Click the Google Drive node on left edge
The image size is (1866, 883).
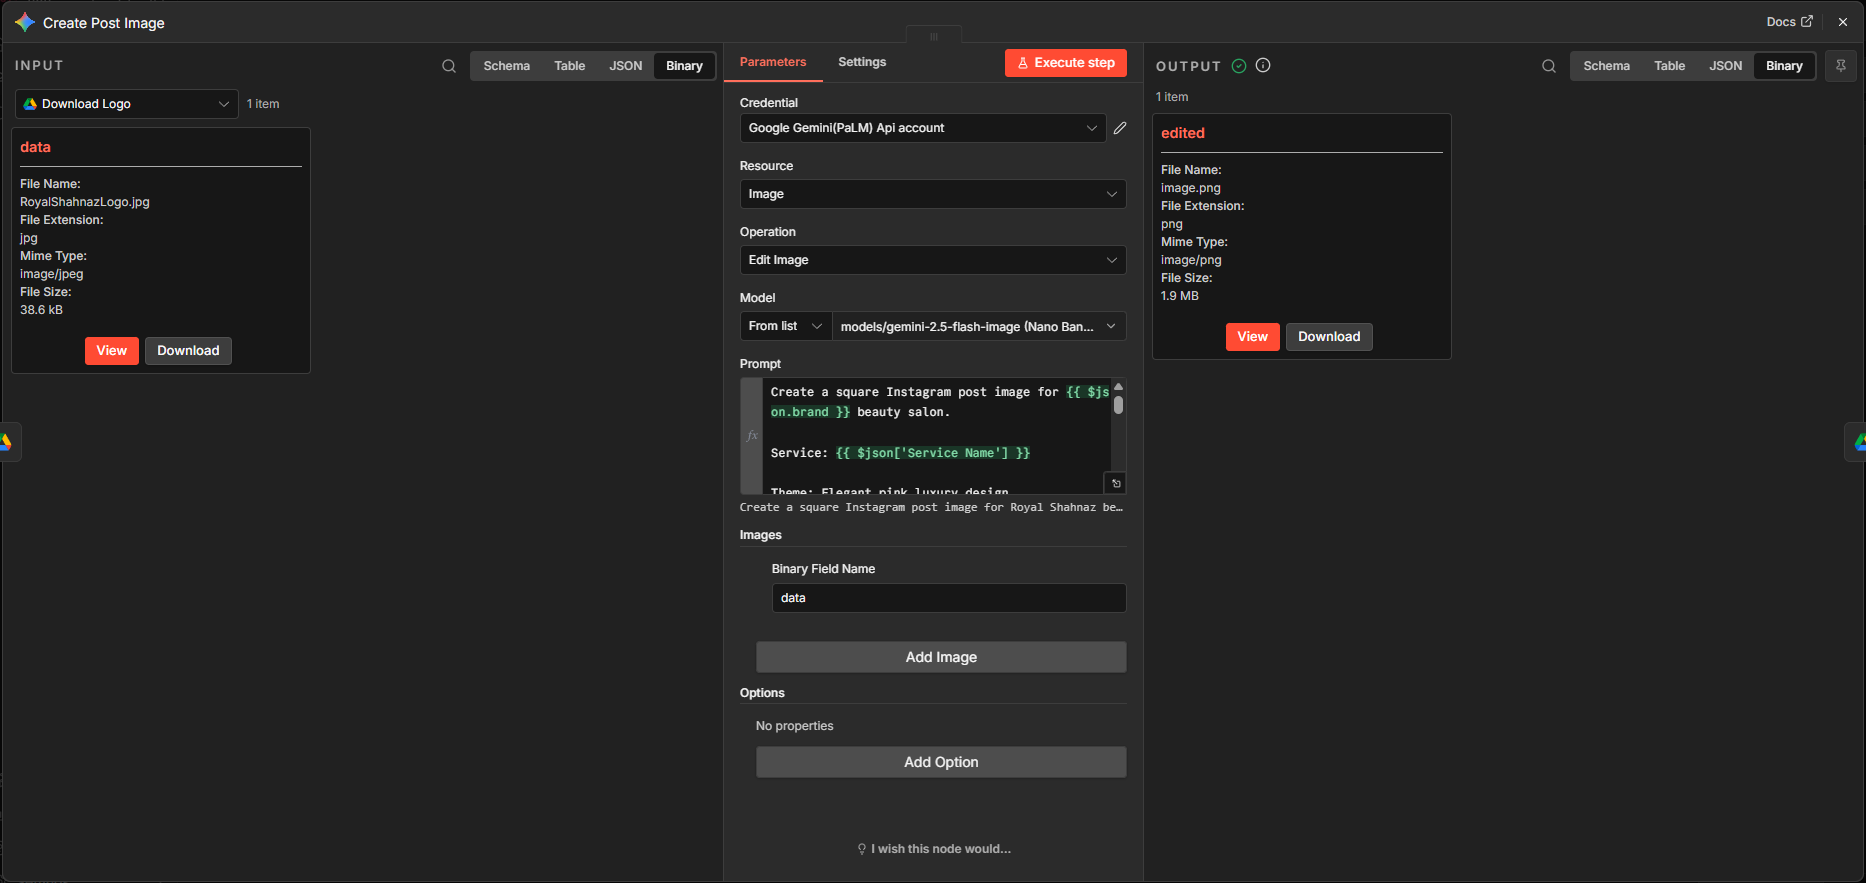pos(6,442)
